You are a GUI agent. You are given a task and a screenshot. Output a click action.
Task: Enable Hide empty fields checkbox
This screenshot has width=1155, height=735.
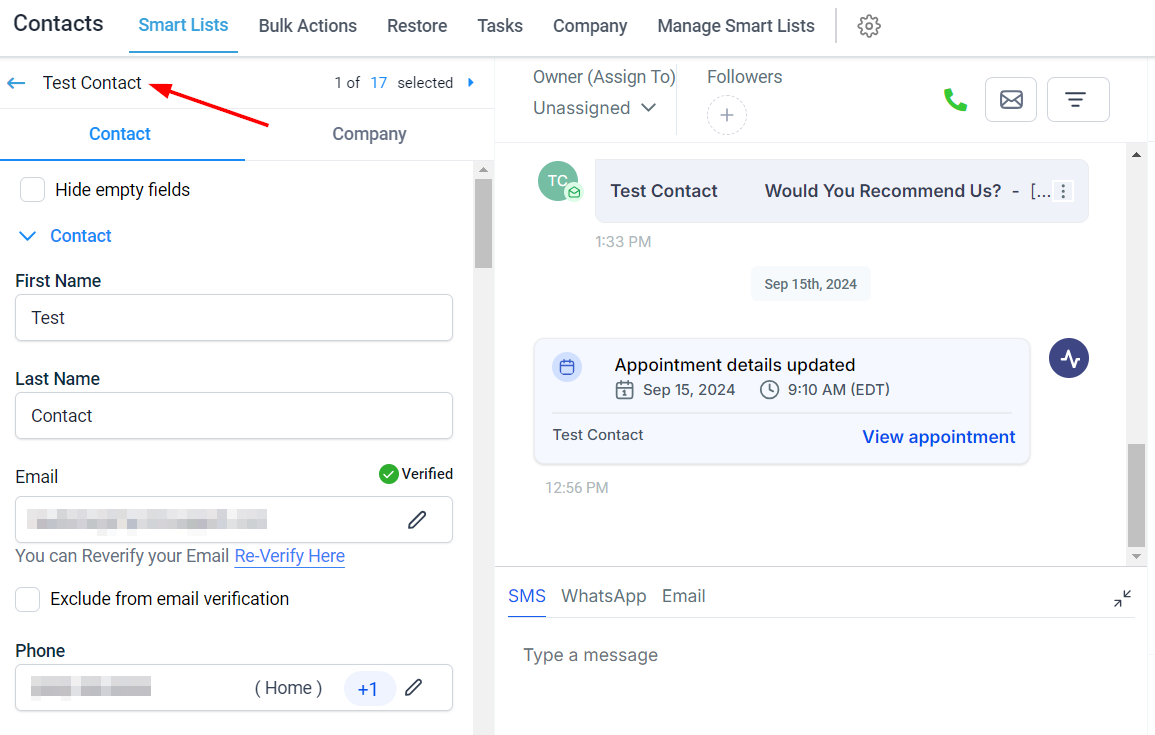click(x=33, y=190)
